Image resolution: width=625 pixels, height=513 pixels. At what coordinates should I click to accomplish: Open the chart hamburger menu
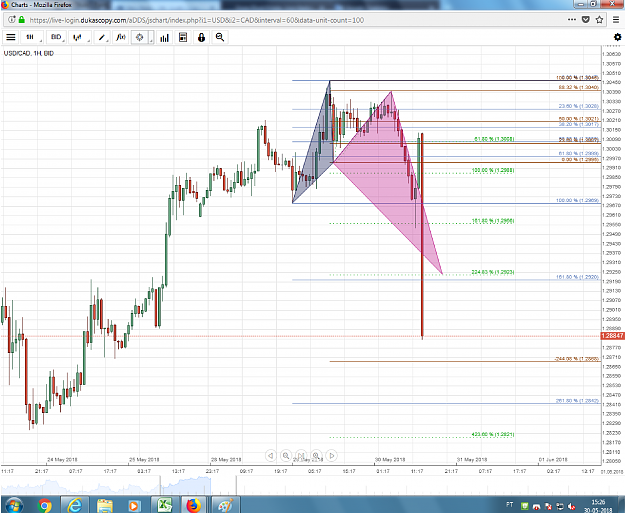pyautogui.click(x=11, y=37)
